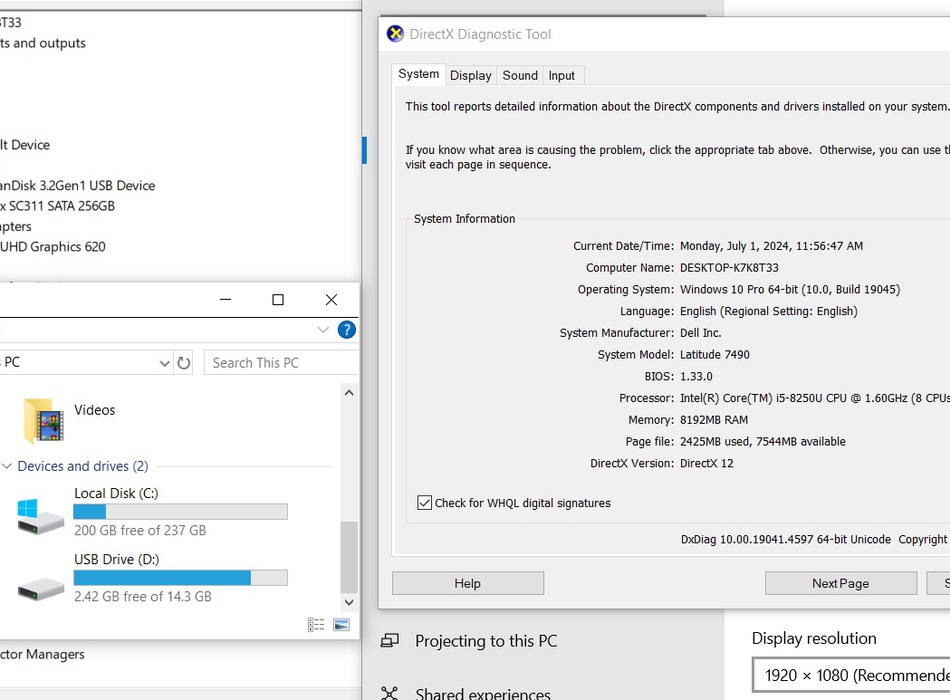This screenshot has height=700, width=950.
Task: Click the Projecting to this PC icon
Action: pyautogui.click(x=390, y=641)
